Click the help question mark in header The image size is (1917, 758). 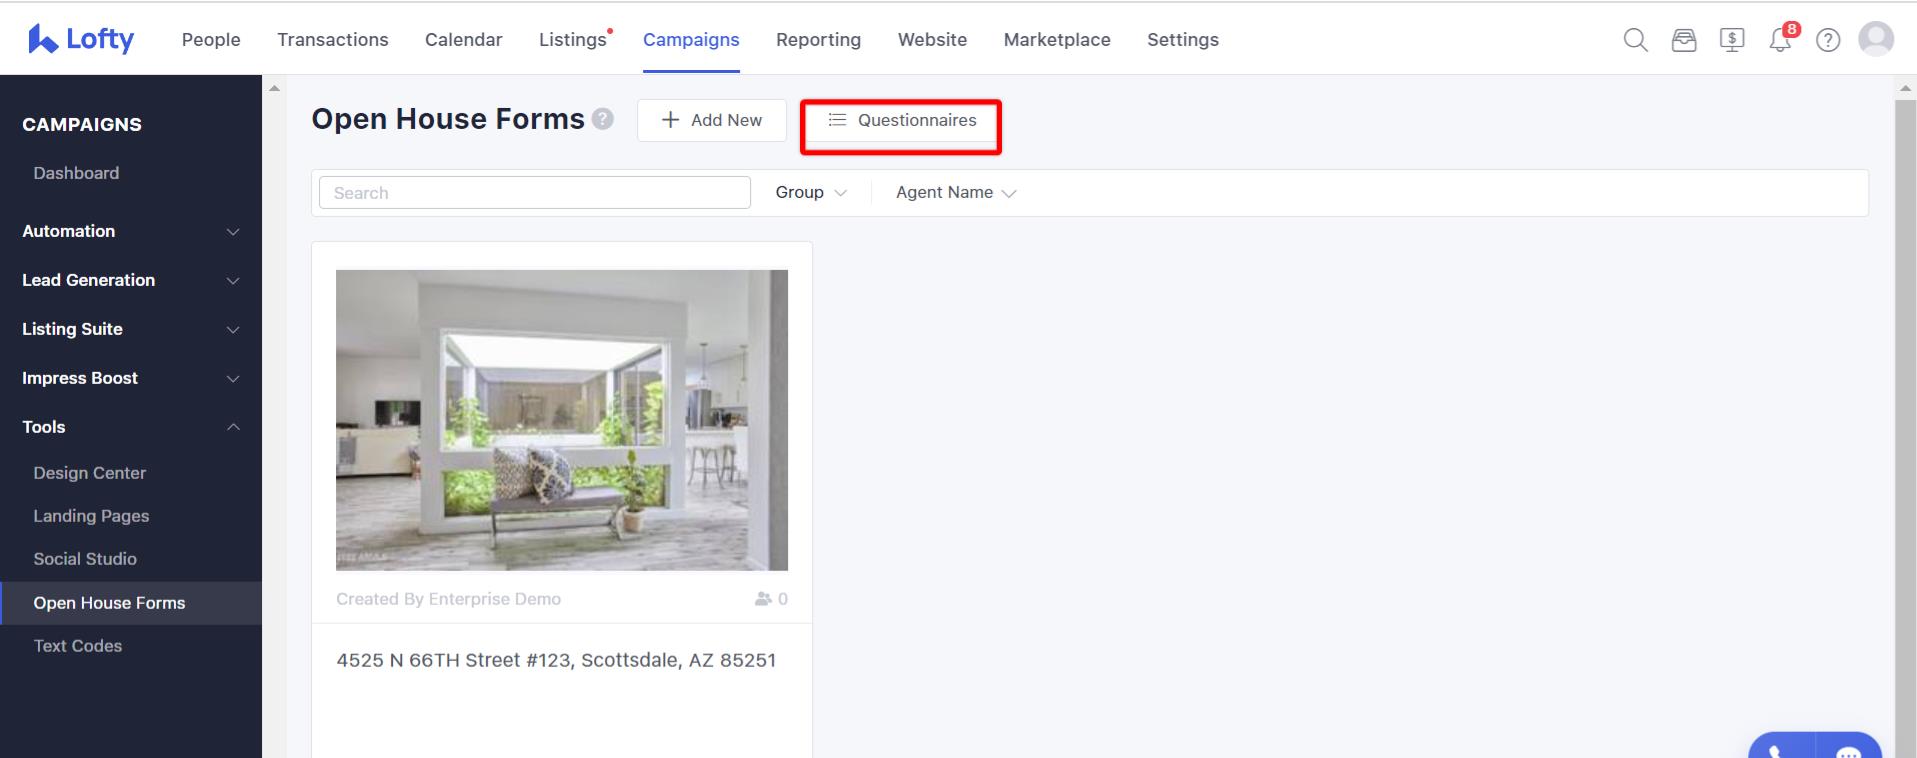coord(1828,40)
